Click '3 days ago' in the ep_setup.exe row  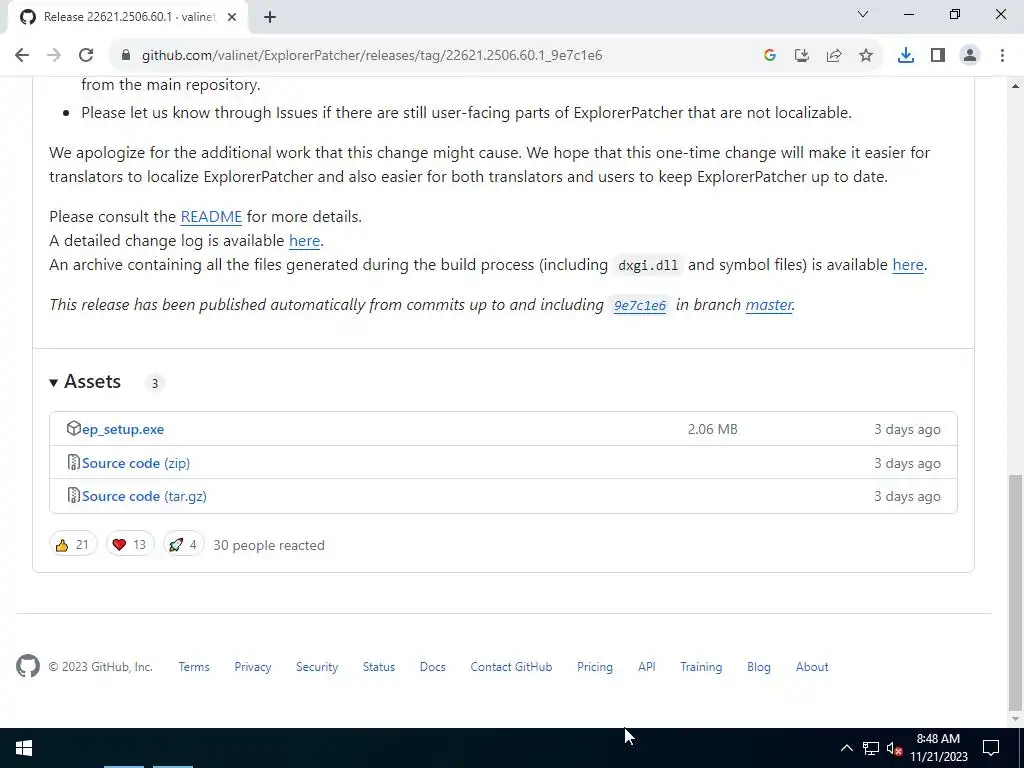pyautogui.click(x=908, y=430)
